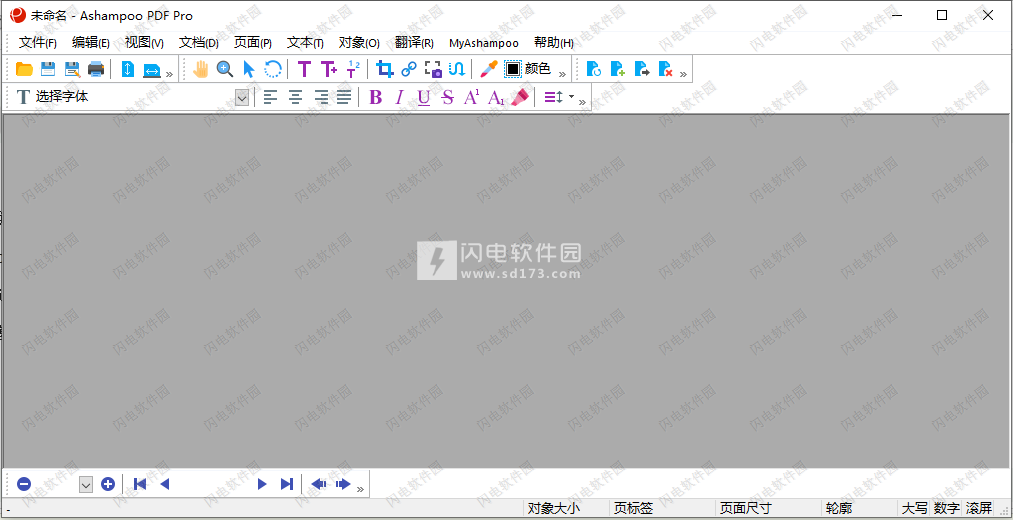Expand the file toolbar overflow chevron
This screenshot has height=520, width=1013.
[170, 74]
